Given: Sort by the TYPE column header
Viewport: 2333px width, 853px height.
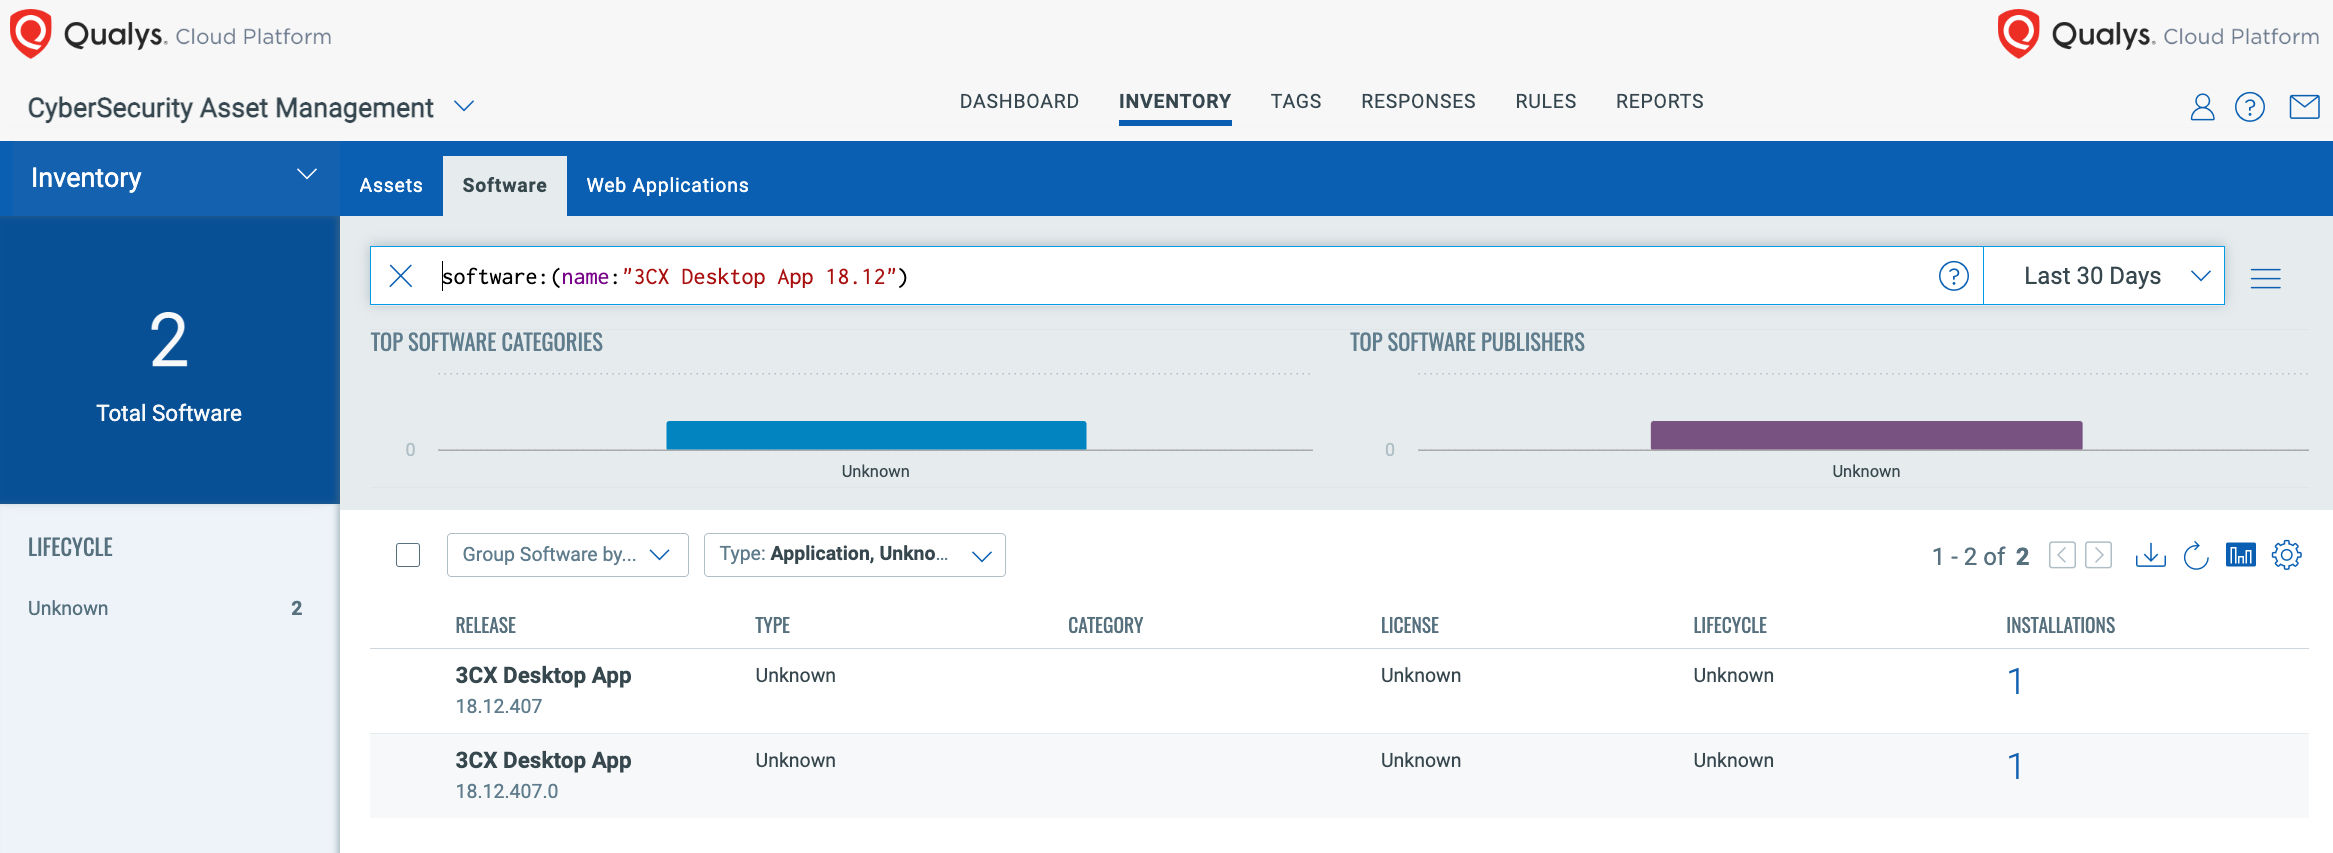Looking at the screenshot, I should coord(772,625).
